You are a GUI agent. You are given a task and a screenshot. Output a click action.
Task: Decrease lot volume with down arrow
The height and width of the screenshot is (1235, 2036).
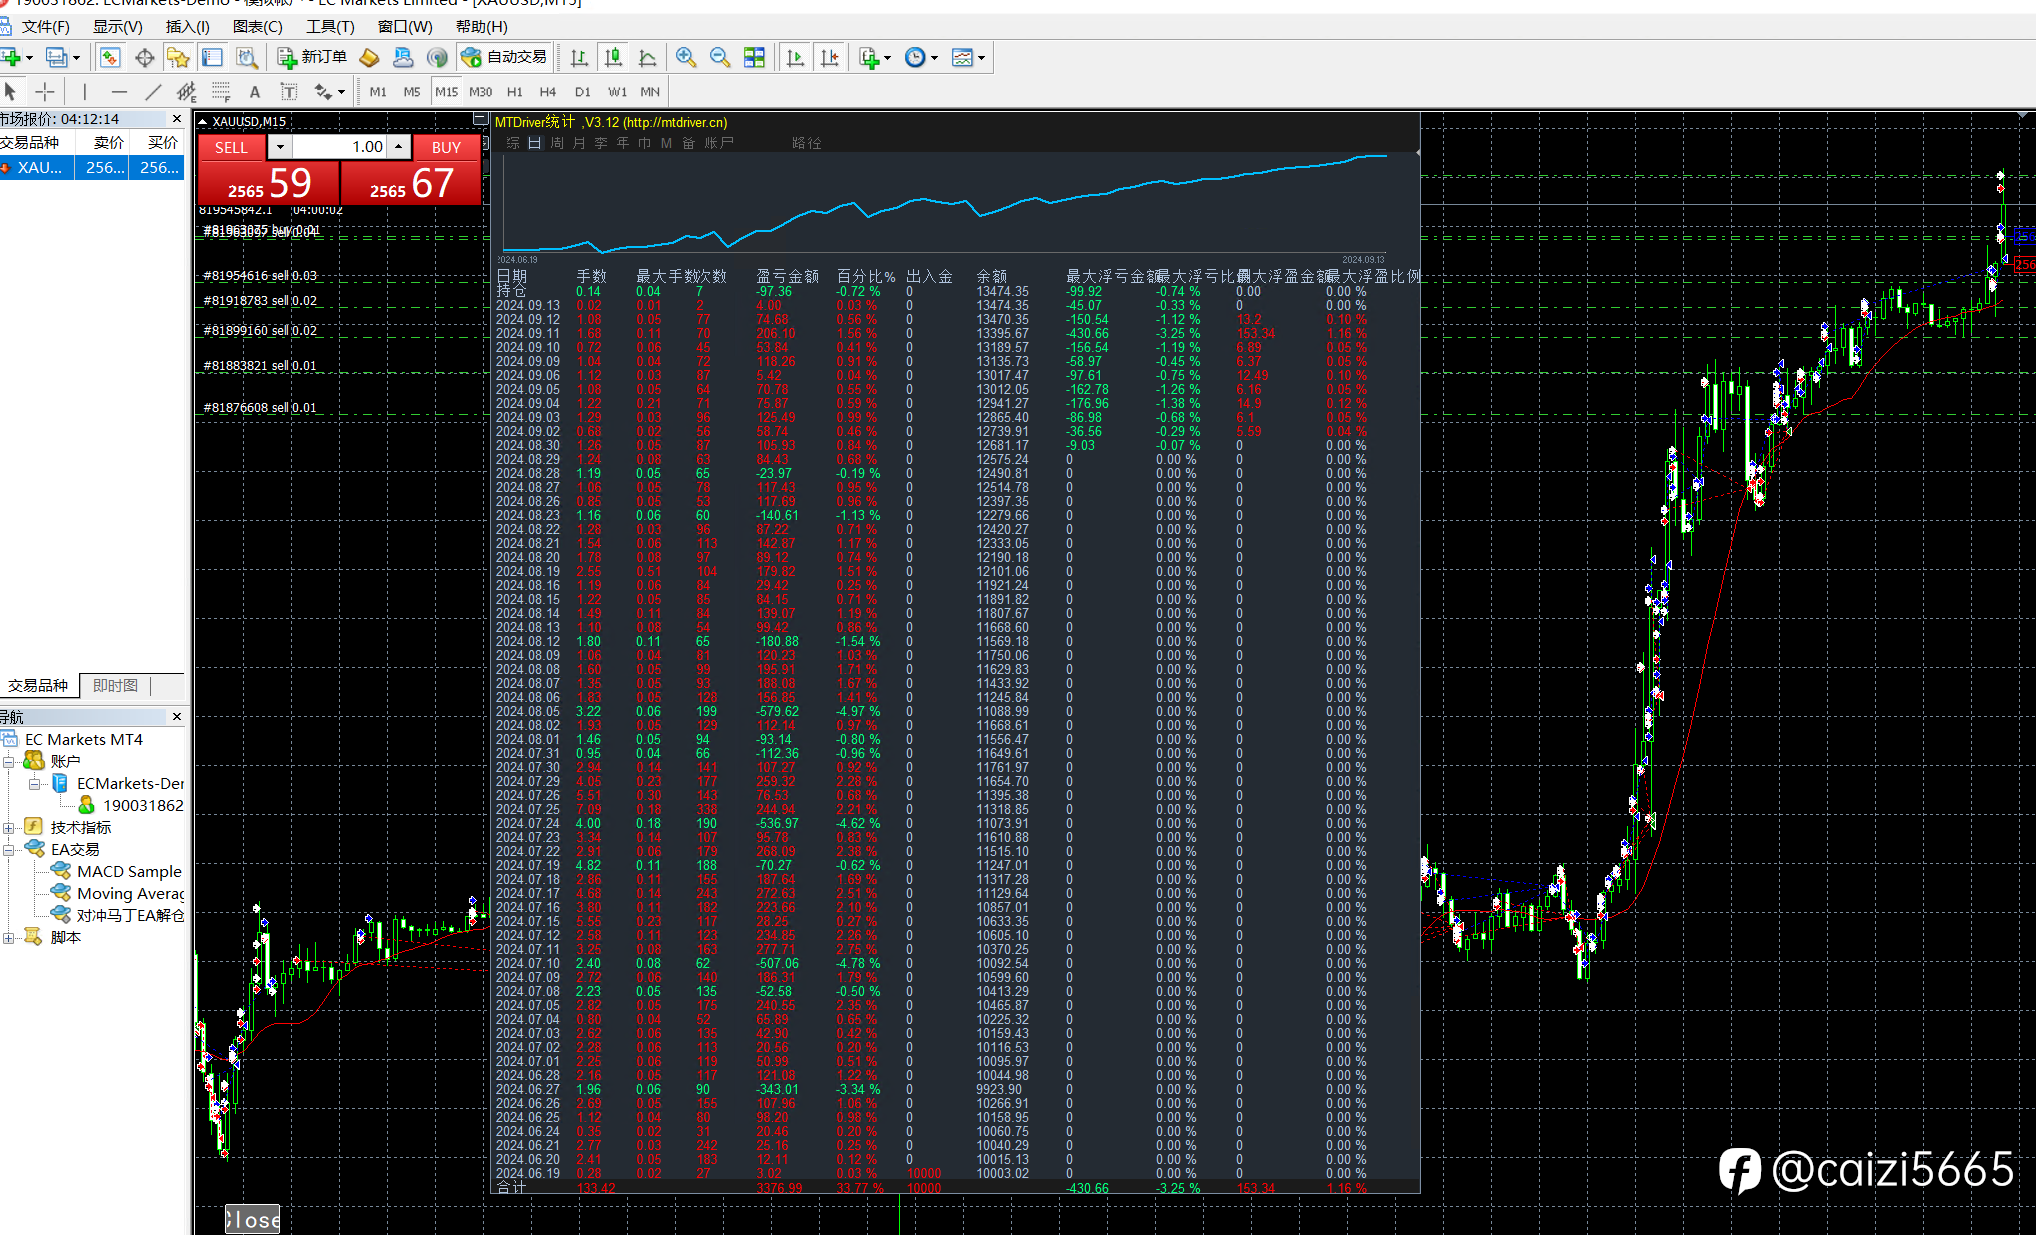tap(280, 147)
